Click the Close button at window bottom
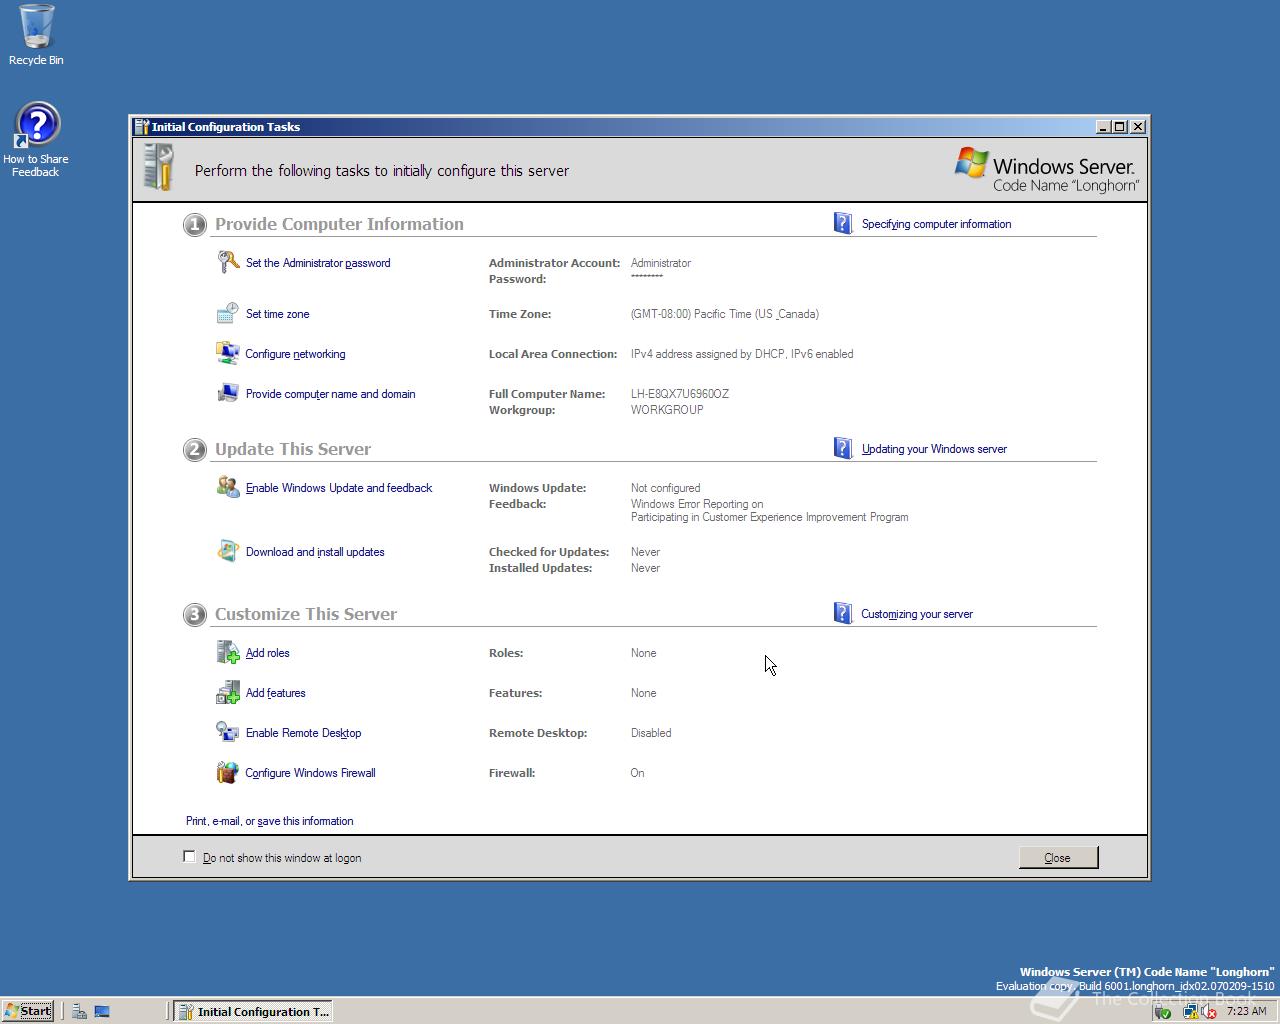 coord(1058,857)
